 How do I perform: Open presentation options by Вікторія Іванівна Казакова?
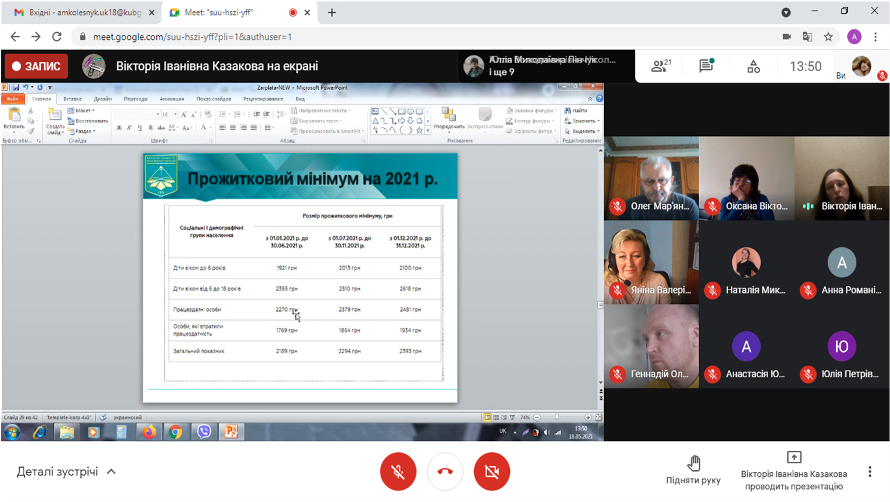[795, 470]
